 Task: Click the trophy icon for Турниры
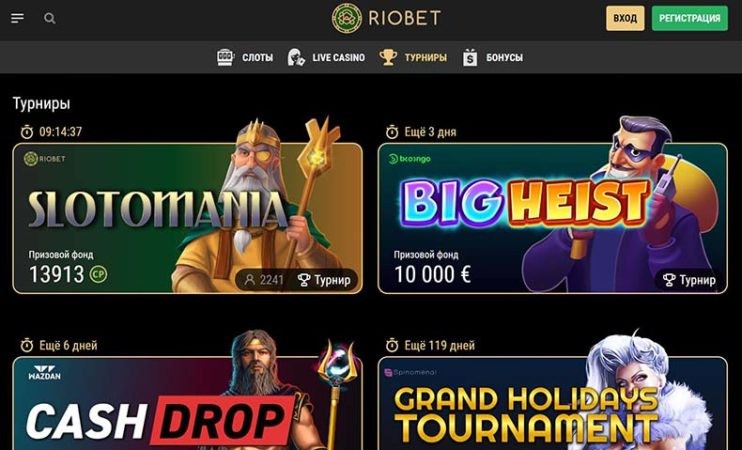pyautogui.click(x=388, y=57)
